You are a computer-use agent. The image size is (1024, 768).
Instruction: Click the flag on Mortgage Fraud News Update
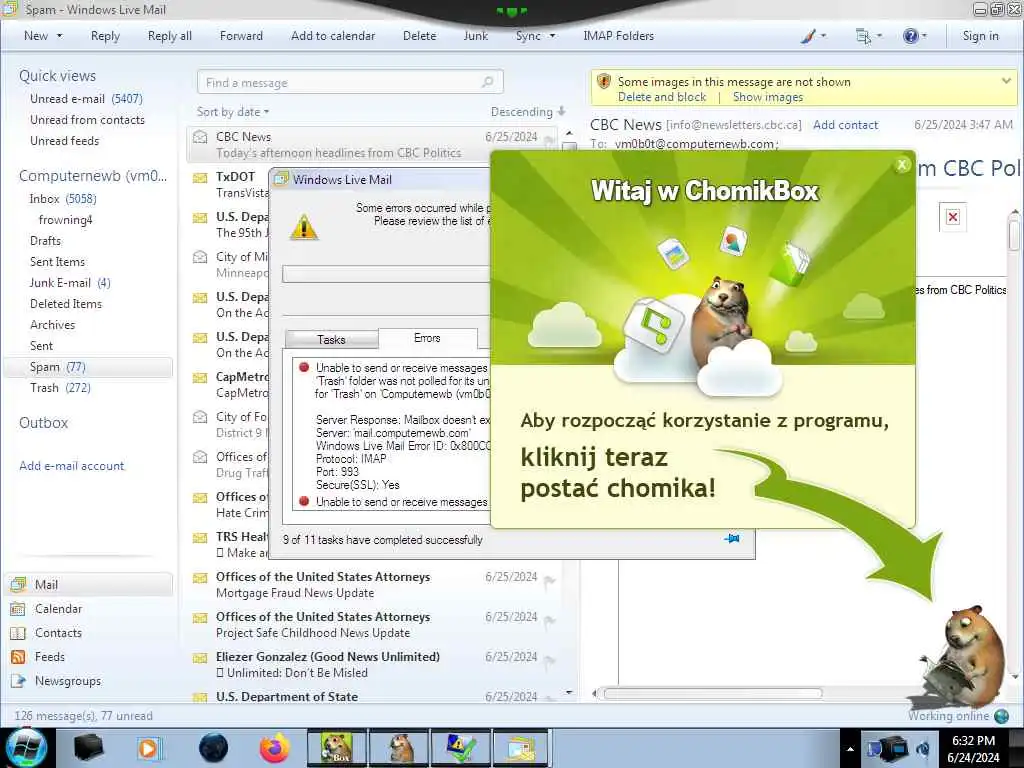pos(549,581)
